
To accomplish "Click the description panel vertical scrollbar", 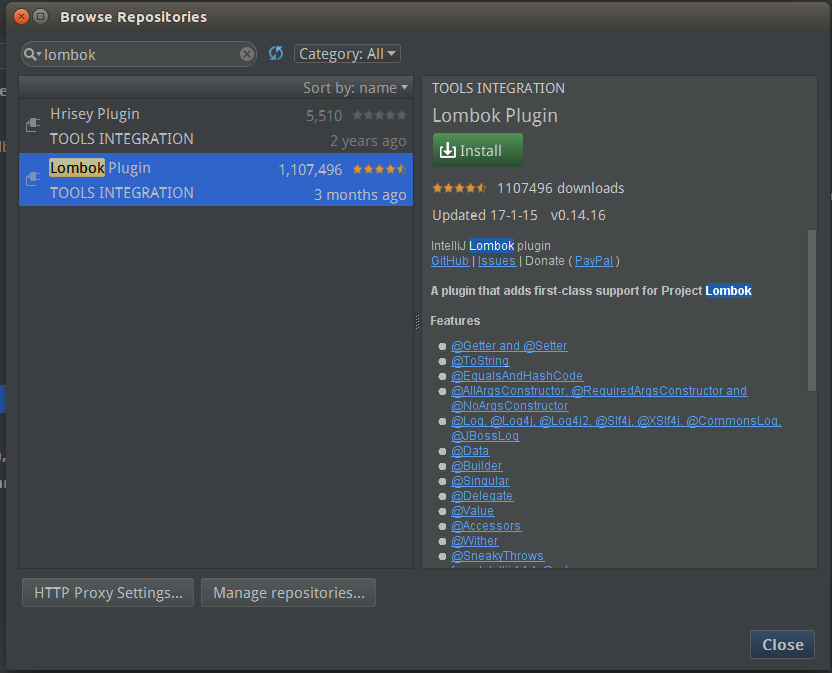I will click(x=811, y=310).
